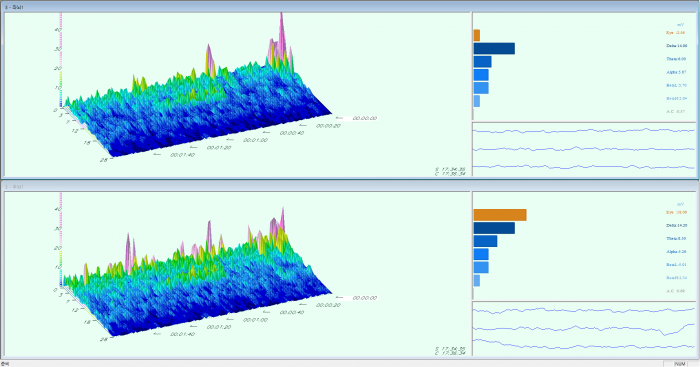This screenshot has height=367, width=700.
Task: Click the dipping middle waveform trace in lower pane
Action: click(x=583, y=329)
